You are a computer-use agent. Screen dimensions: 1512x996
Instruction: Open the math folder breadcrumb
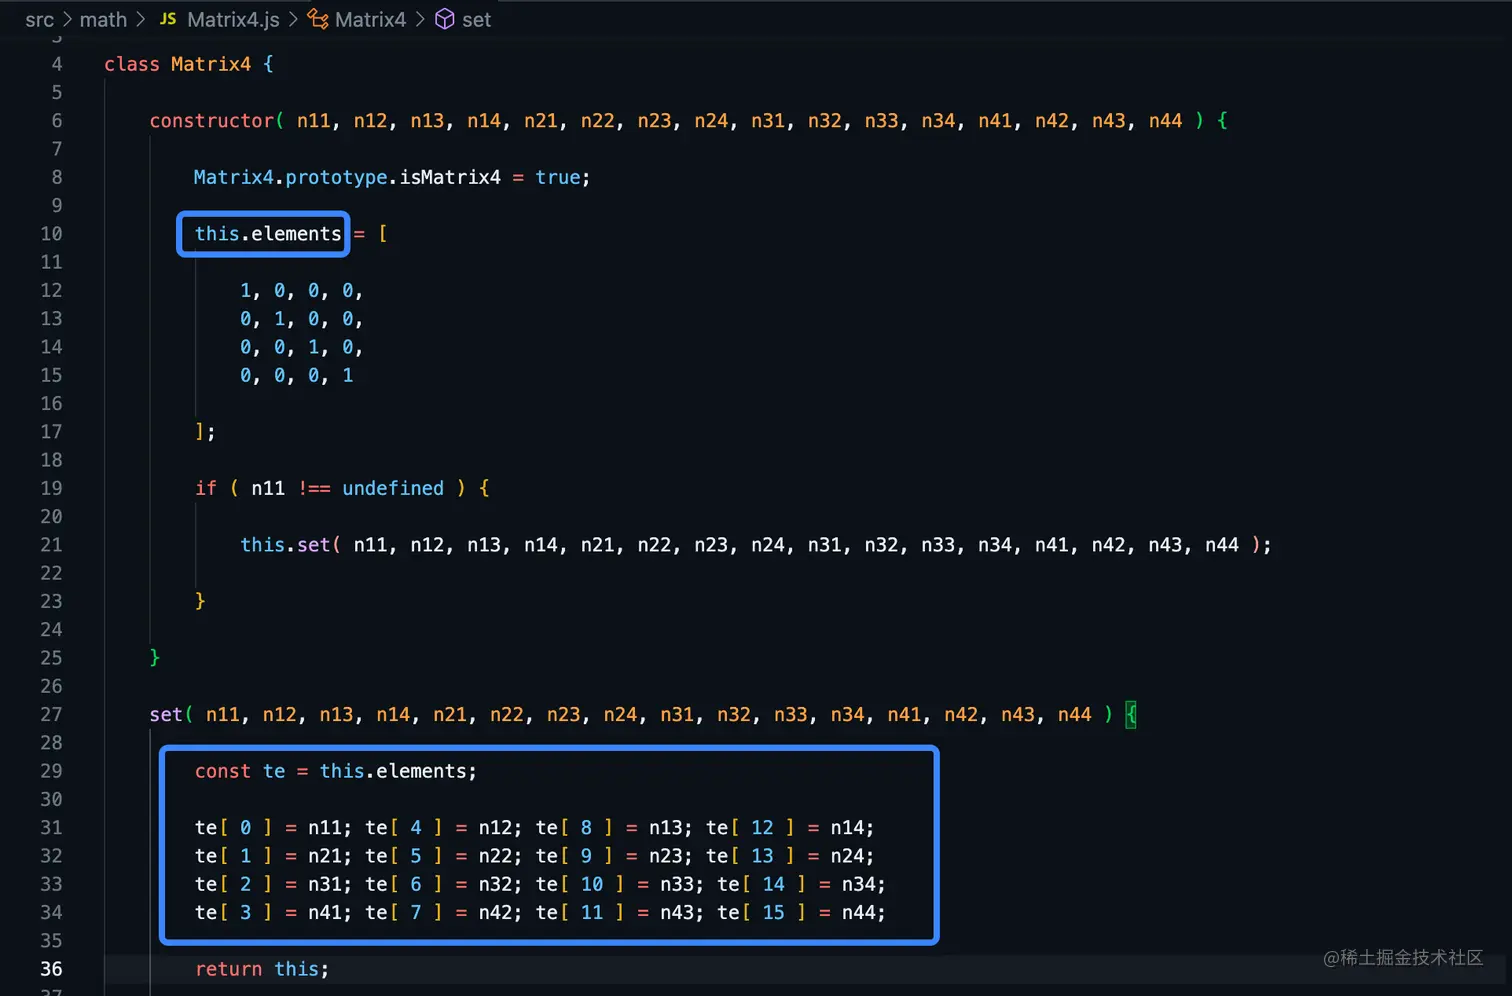coord(103,20)
